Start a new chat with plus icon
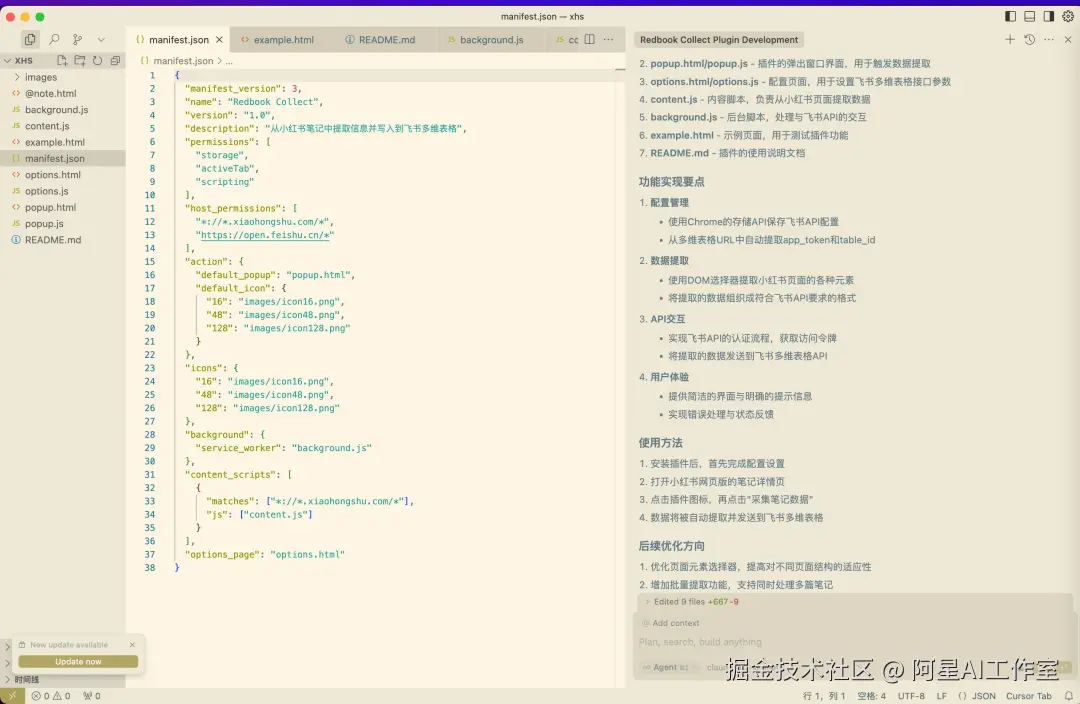Viewport: 1080px width, 704px height. point(1010,39)
